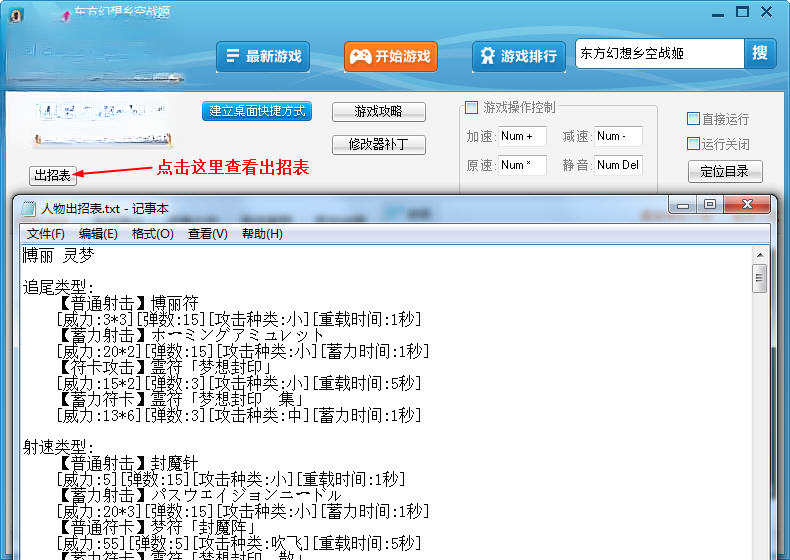The image size is (790, 560).
Task: Close the 人物出招表.txt Notepad window
Action: tap(747, 205)
